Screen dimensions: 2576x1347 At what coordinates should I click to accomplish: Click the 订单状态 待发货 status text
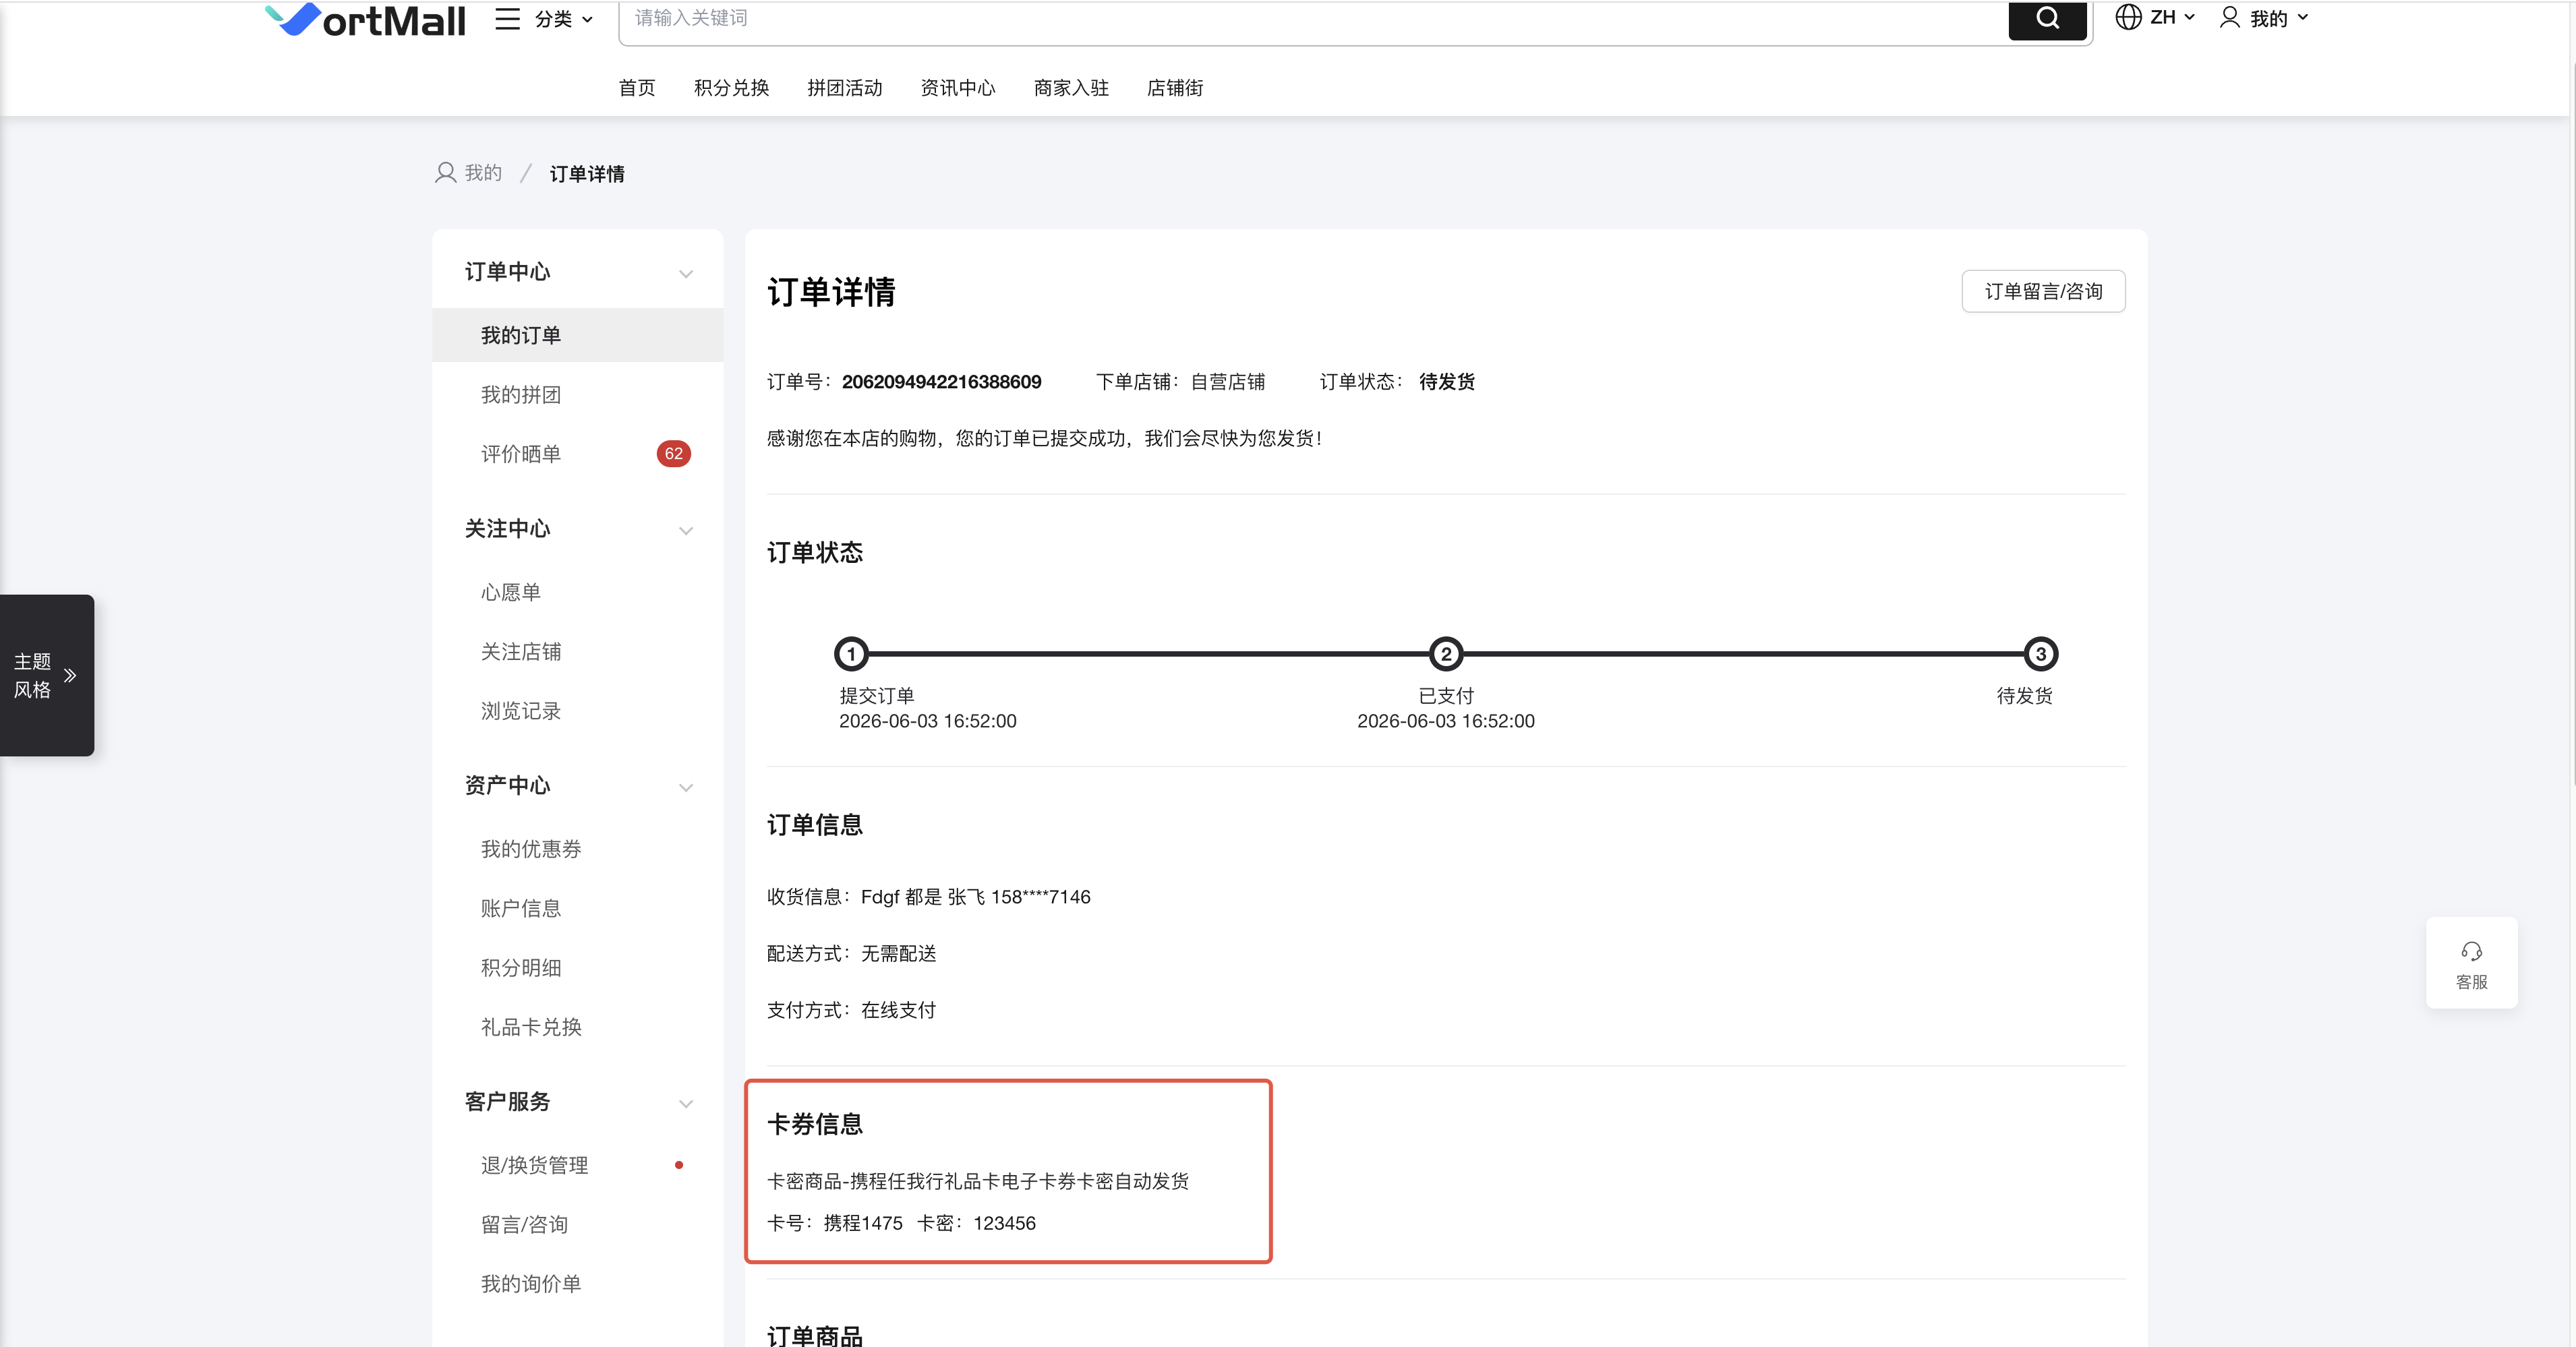[x=1397, y=382]
